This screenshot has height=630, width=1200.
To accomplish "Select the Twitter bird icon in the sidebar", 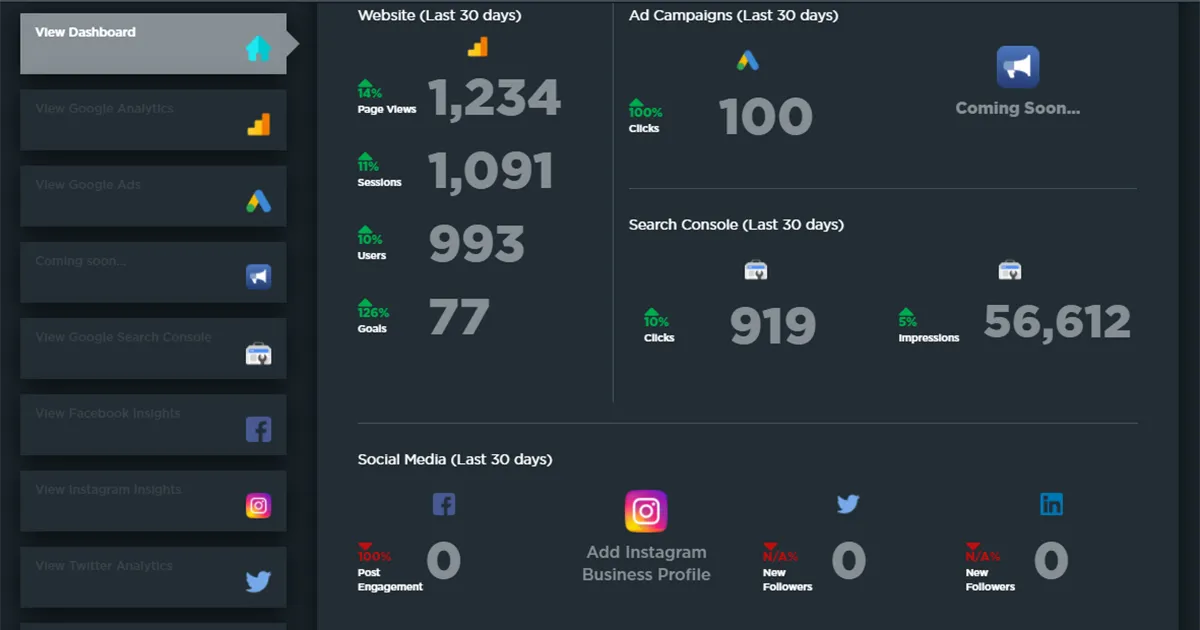I will pyautogui.click(x=259, y=581).
